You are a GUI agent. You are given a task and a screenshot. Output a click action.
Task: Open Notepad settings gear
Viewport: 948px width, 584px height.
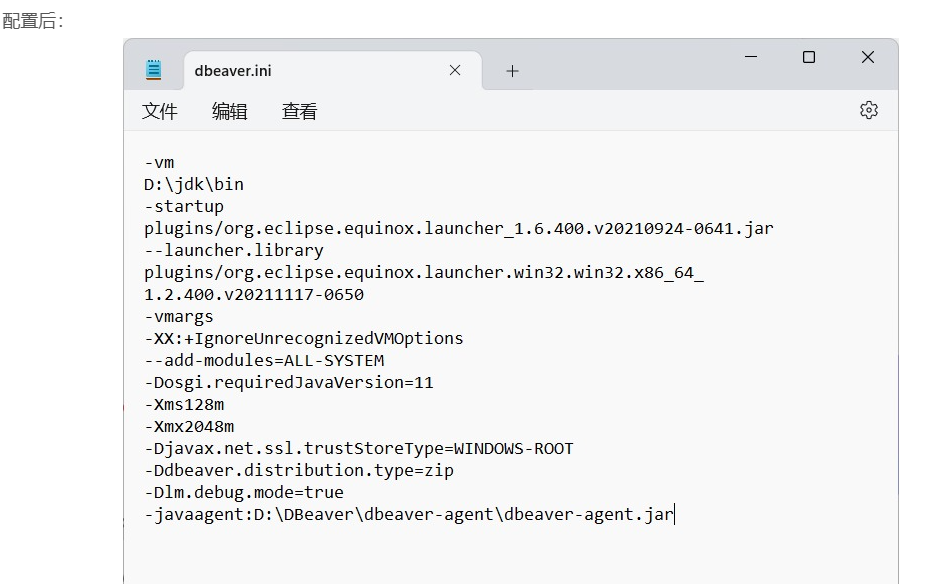point(868,110)
